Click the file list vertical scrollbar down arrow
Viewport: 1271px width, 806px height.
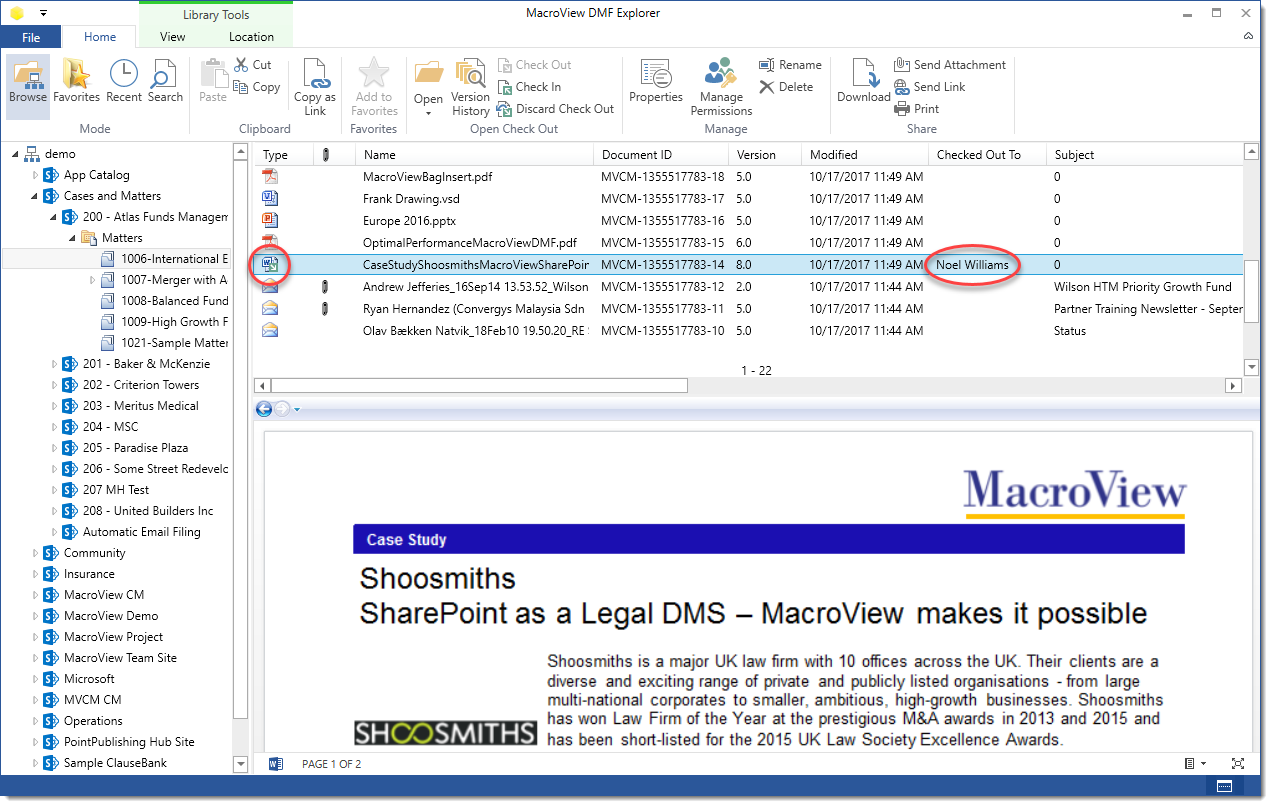click(1250, 367)
